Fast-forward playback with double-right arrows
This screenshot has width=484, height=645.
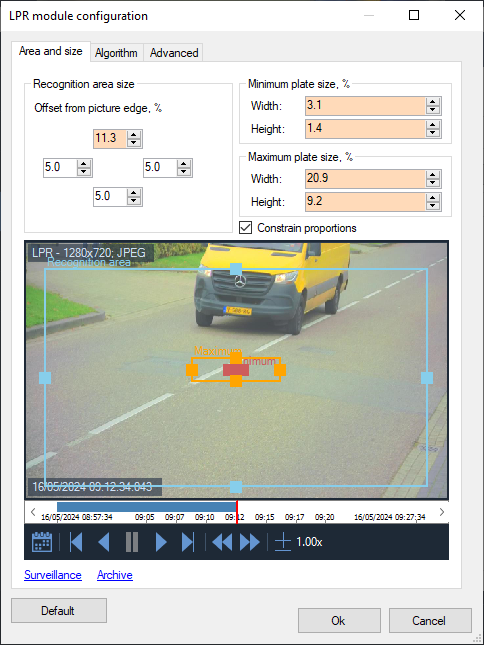250,542
